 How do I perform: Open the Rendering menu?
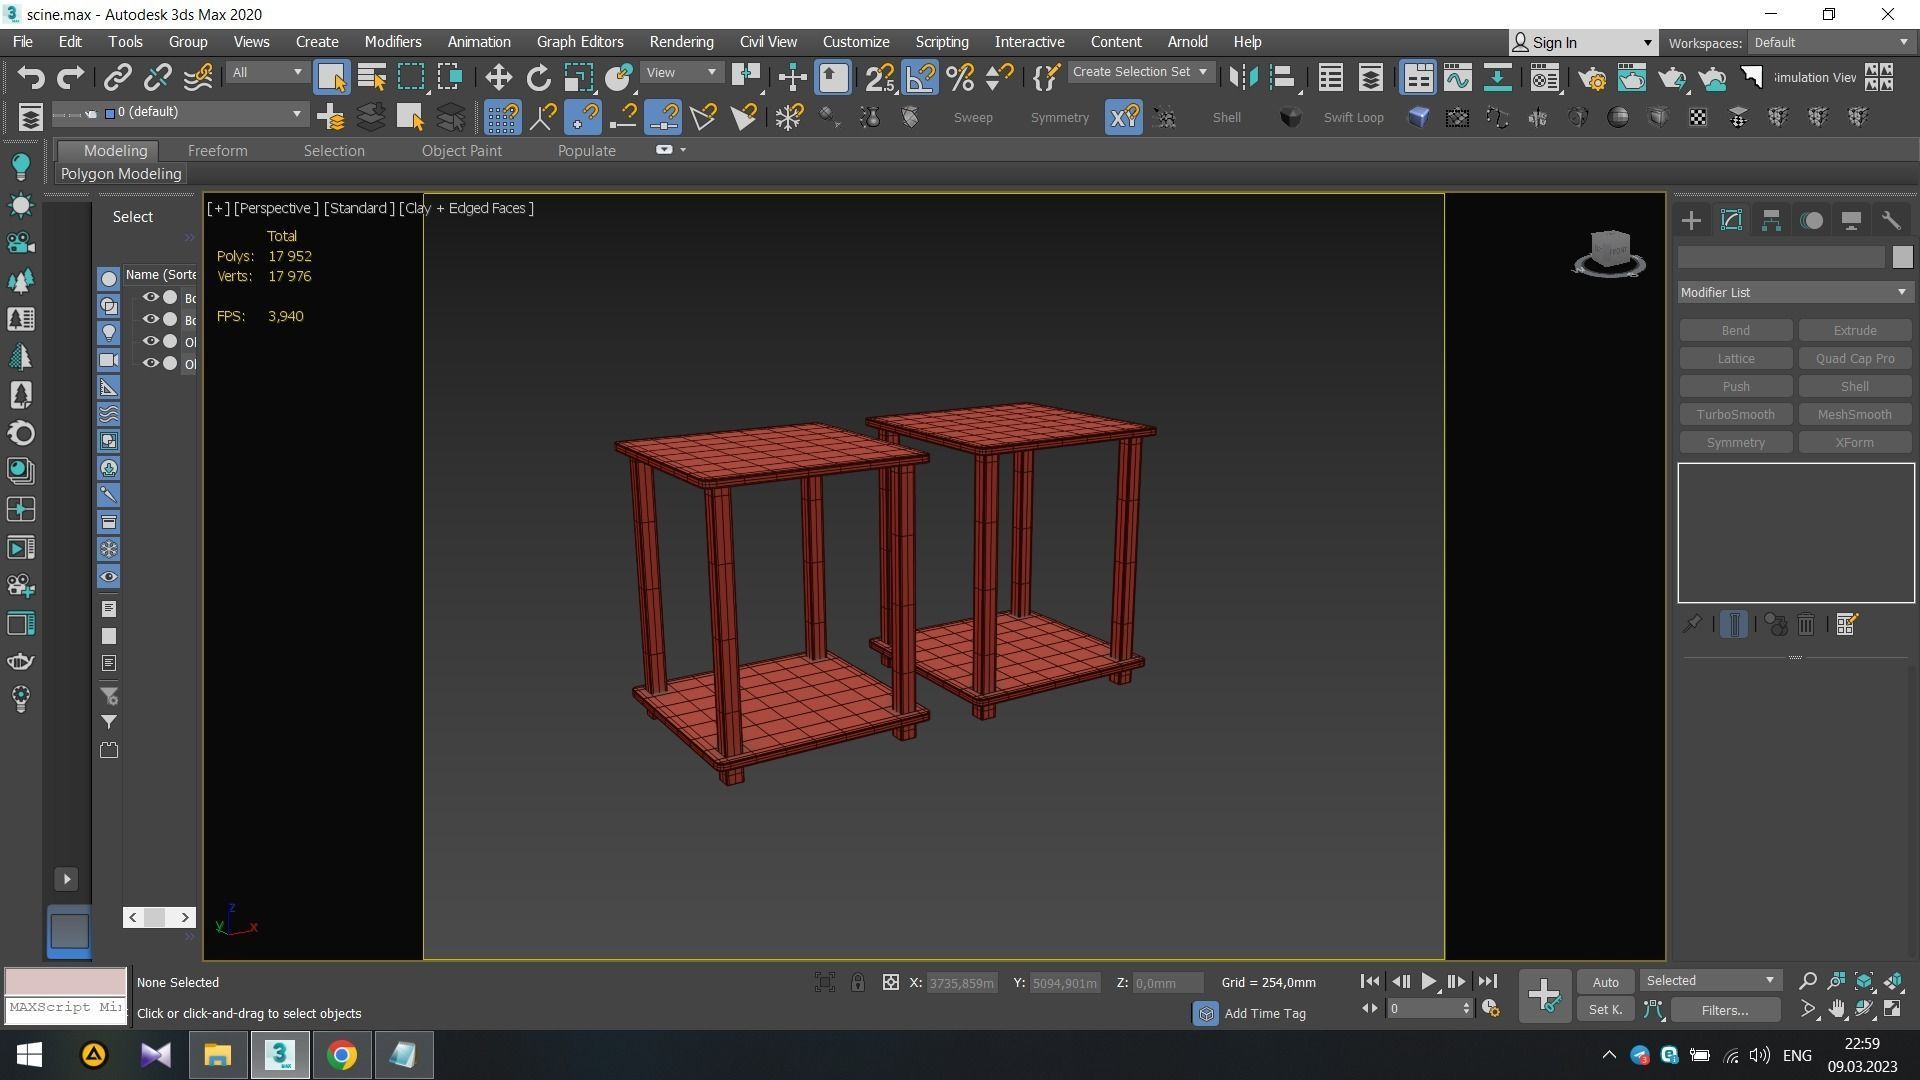681,42
